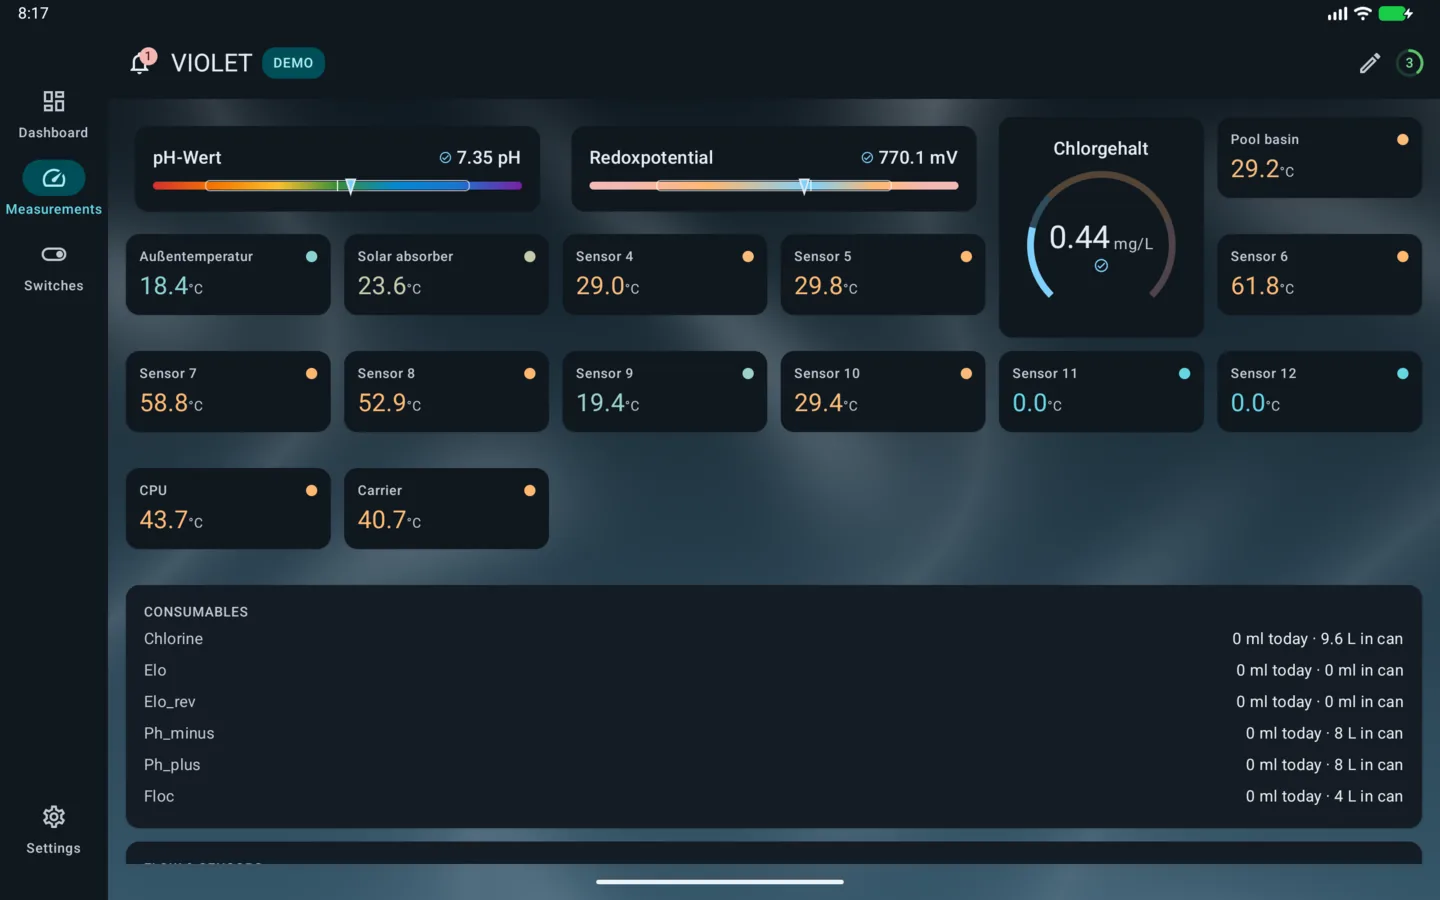Select the Elo consumable row
Viewport: 1440px width, 900px height.
point(773,670)
